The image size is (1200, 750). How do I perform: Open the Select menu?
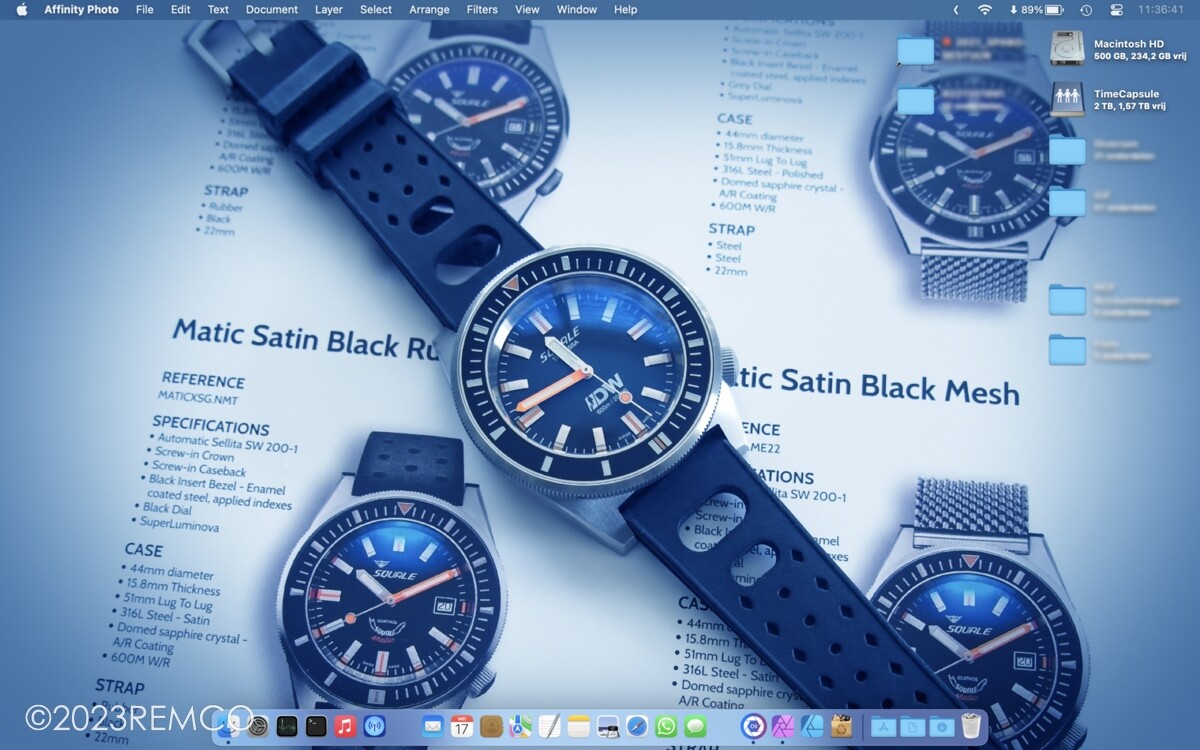[376, 9]
